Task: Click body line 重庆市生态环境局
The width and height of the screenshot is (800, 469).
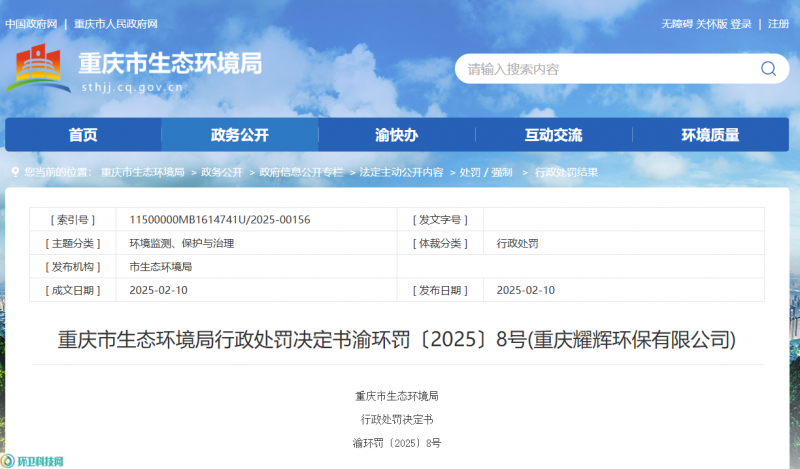Action: pyautogui.click(x=397, y=396)
